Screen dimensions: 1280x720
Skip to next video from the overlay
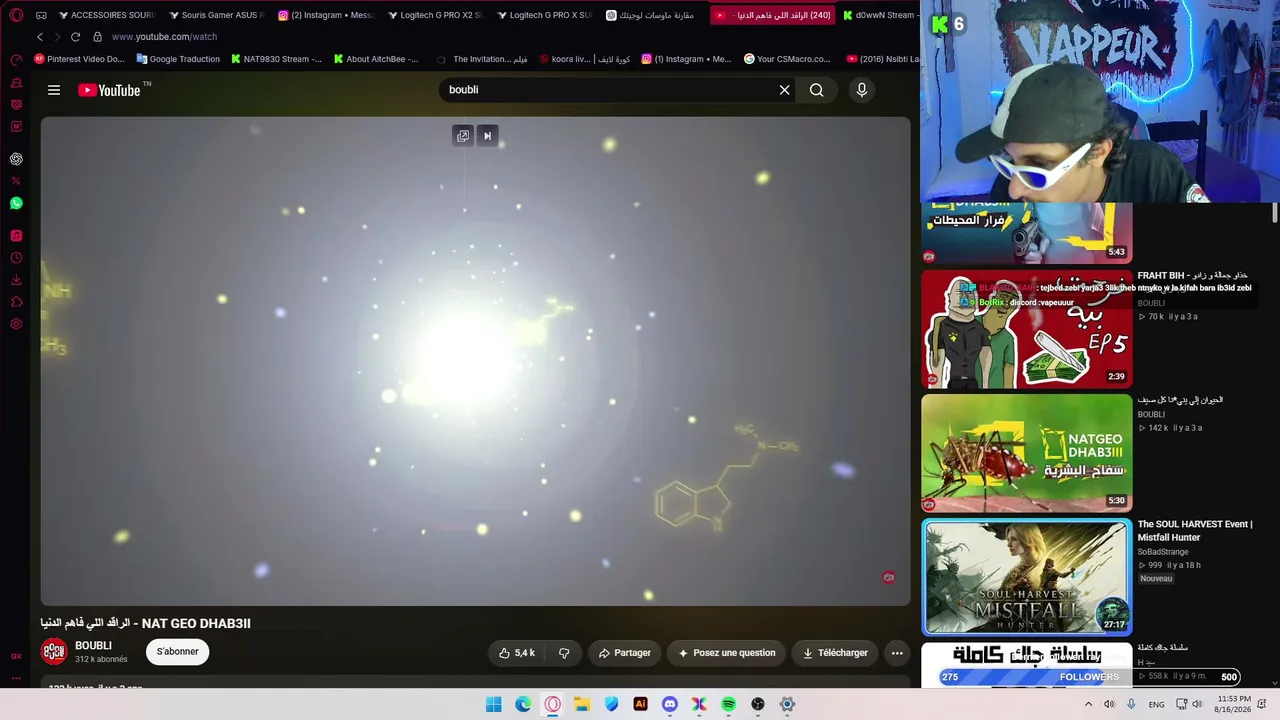tap(487, 136)
